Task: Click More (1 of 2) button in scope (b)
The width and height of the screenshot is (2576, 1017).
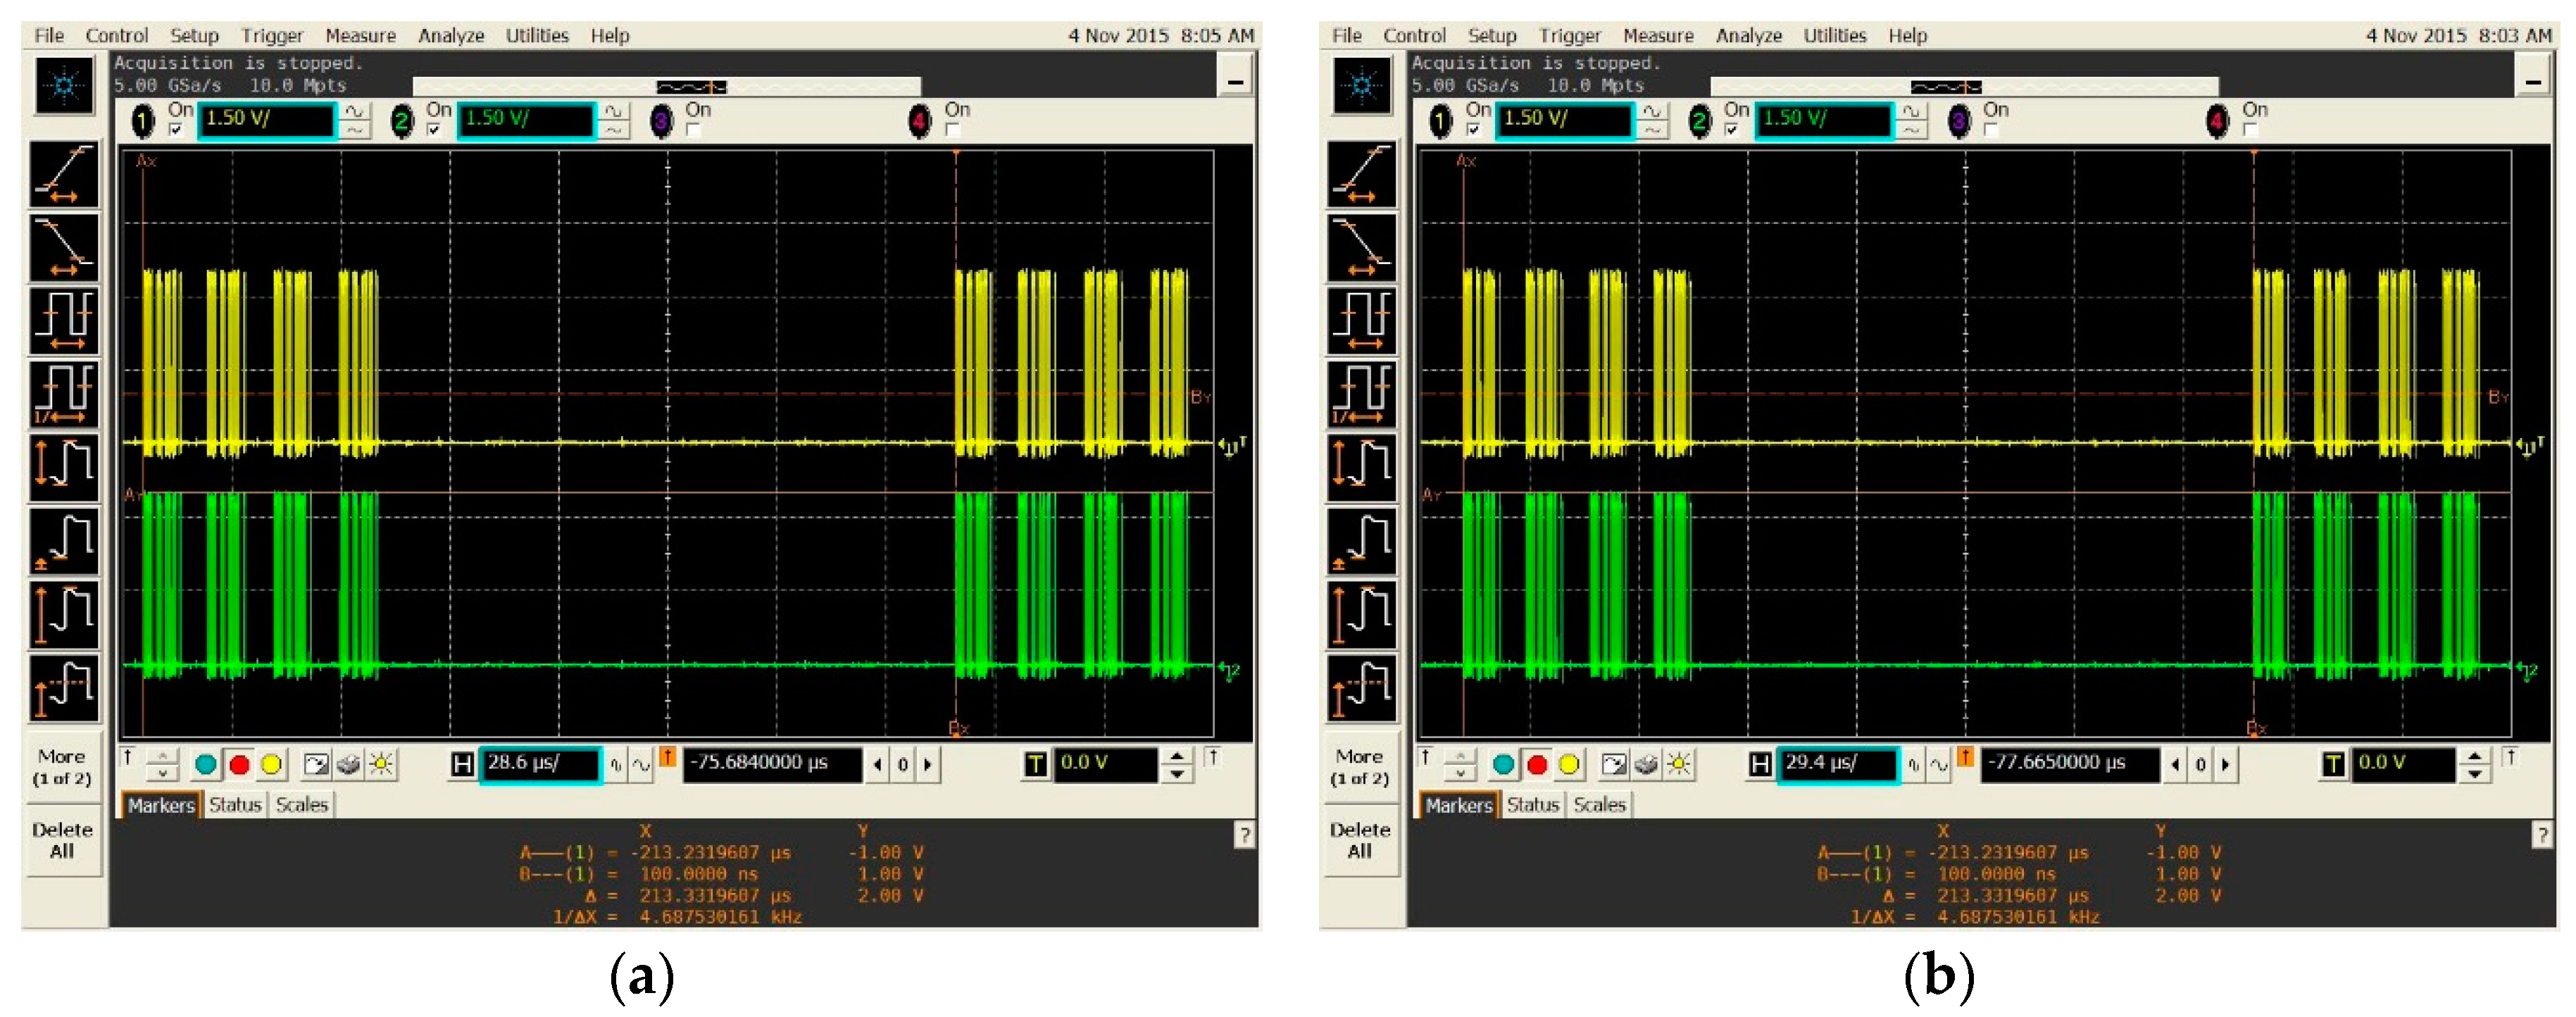Action: pos(1359,767)
